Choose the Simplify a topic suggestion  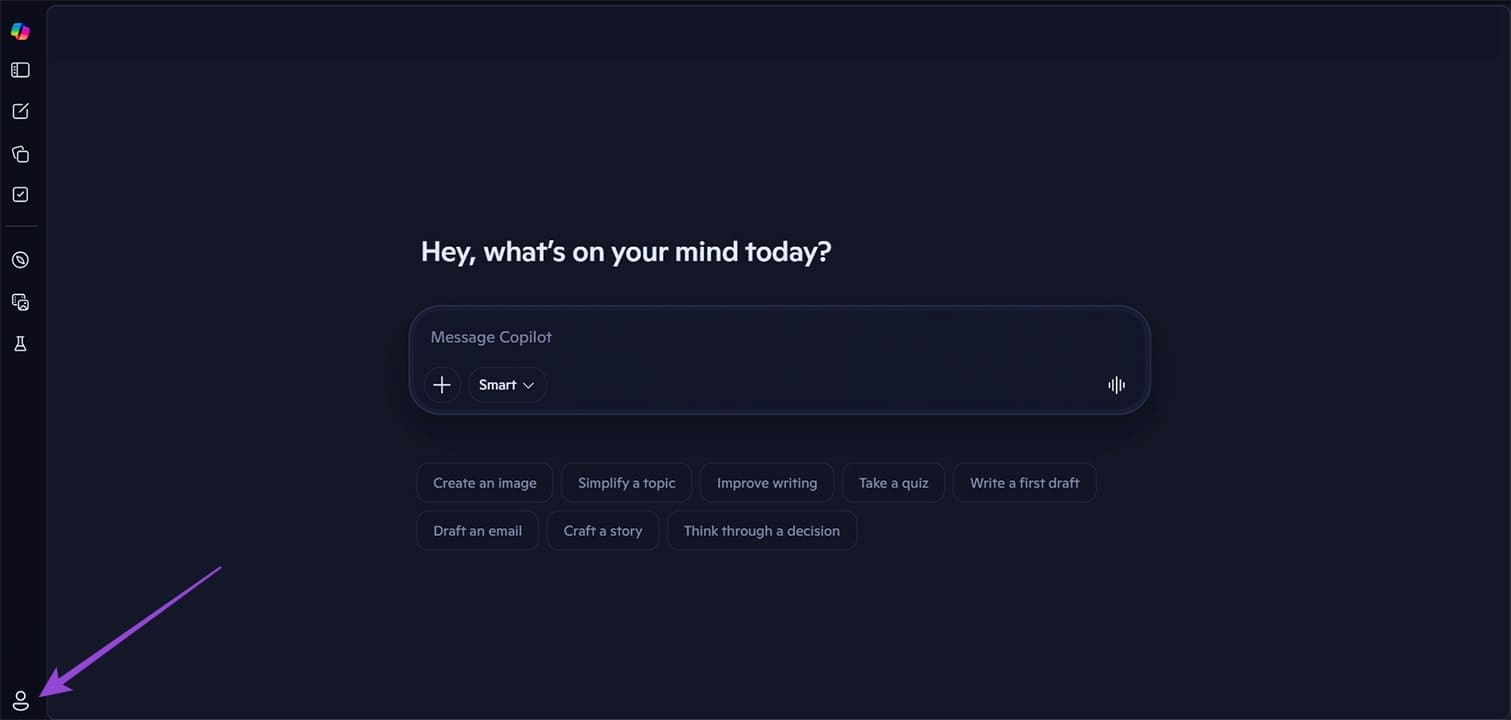(x=627, y=483)
